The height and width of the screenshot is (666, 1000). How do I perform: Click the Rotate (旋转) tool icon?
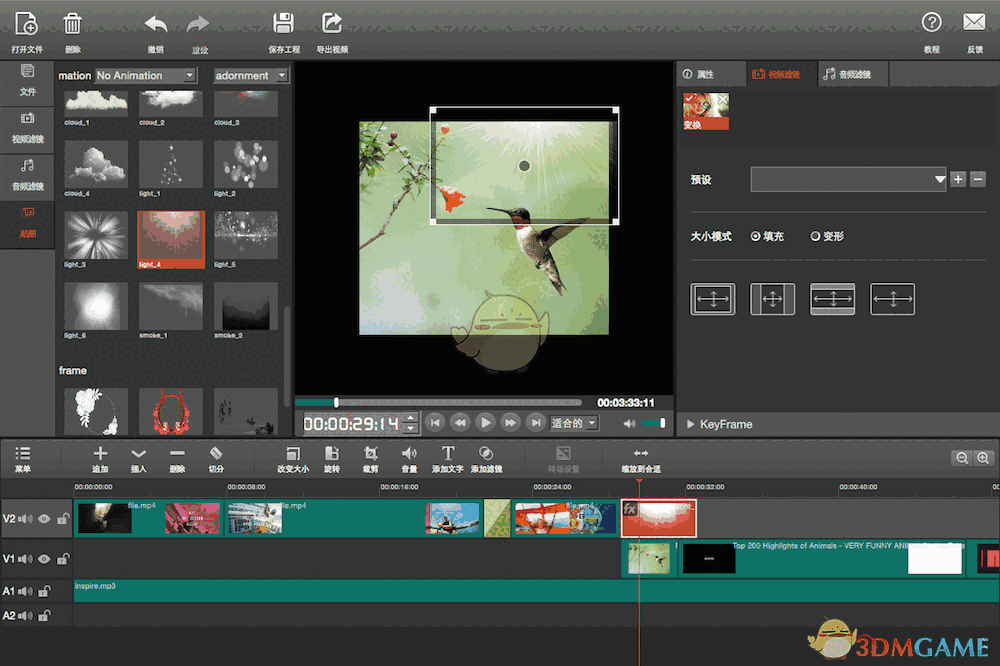point(332,454)
